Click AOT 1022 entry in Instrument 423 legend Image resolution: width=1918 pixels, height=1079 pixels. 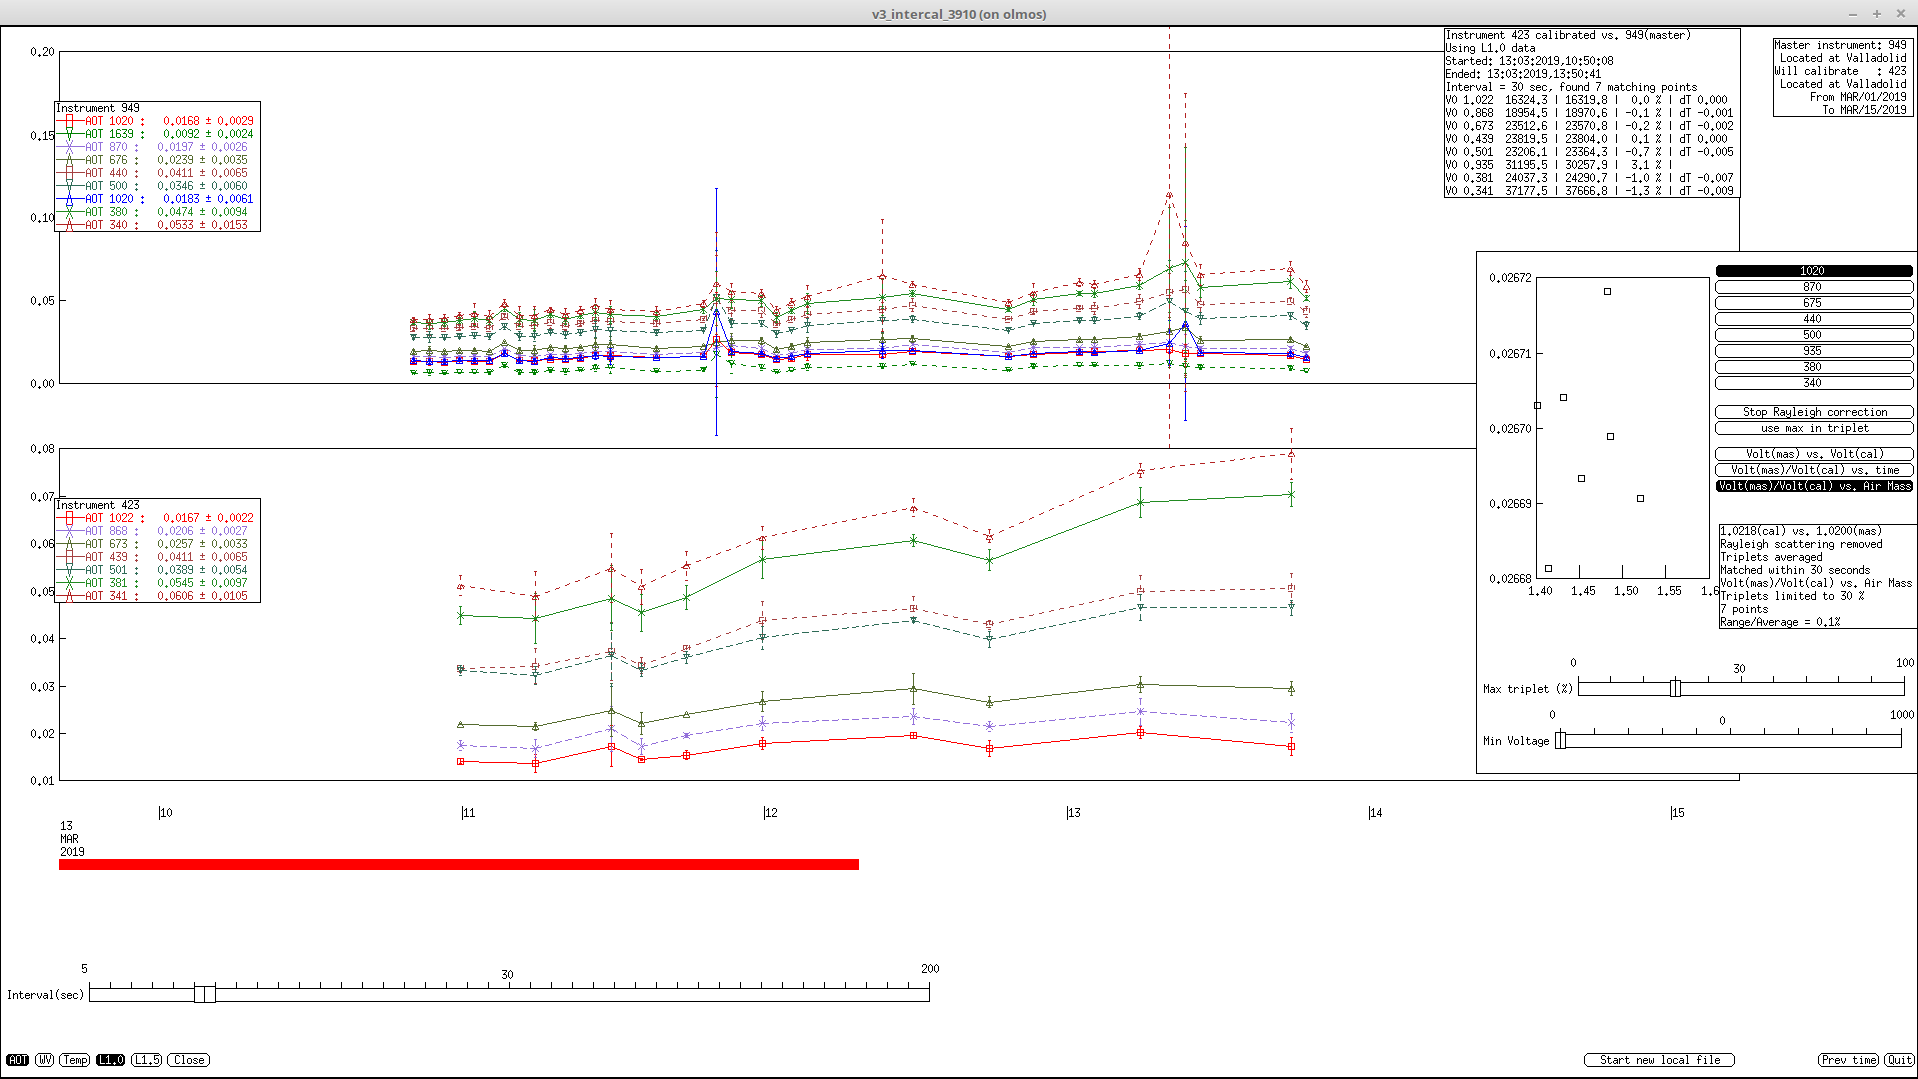tap(157, 518)
